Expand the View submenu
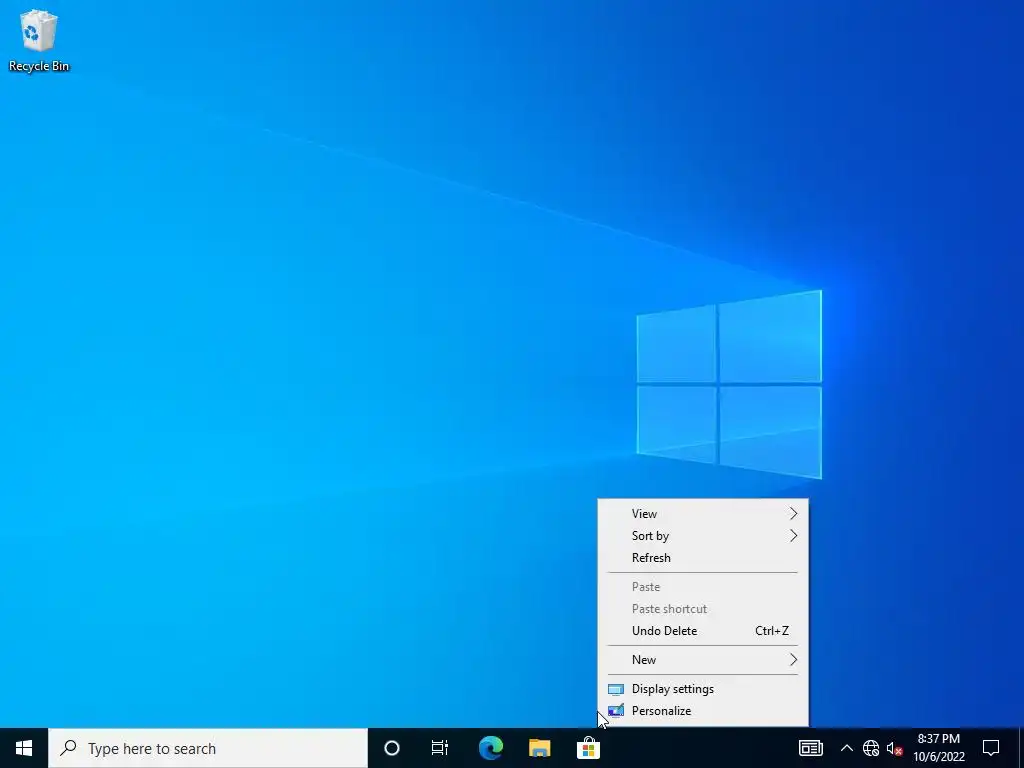The height and width of the screenshot is (768, 1024). pos(703,513)
